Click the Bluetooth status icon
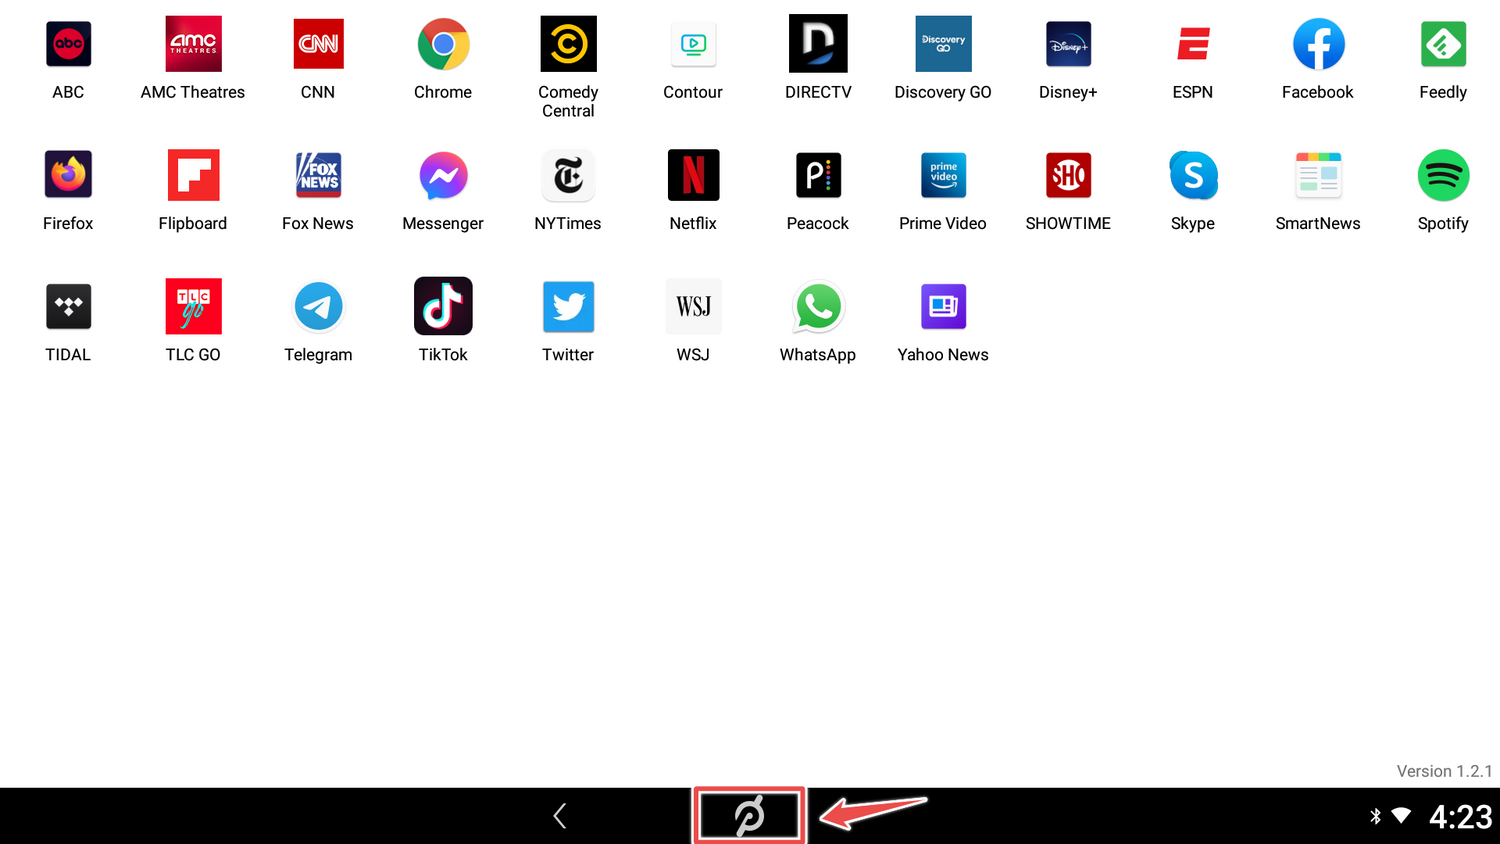The width and height of the screenshot is (1500, 844). (1375, 816)
